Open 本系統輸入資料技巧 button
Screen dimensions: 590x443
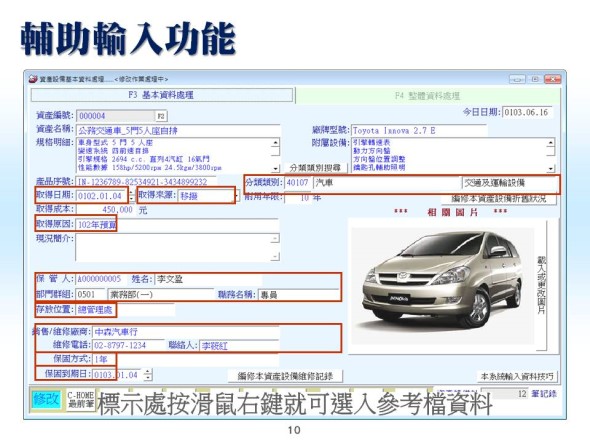(517, 376)
